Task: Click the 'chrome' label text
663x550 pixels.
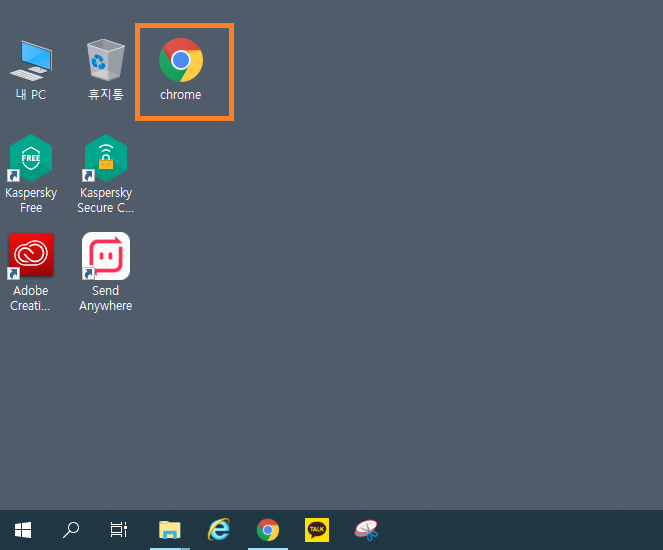Action: point(181,95)
